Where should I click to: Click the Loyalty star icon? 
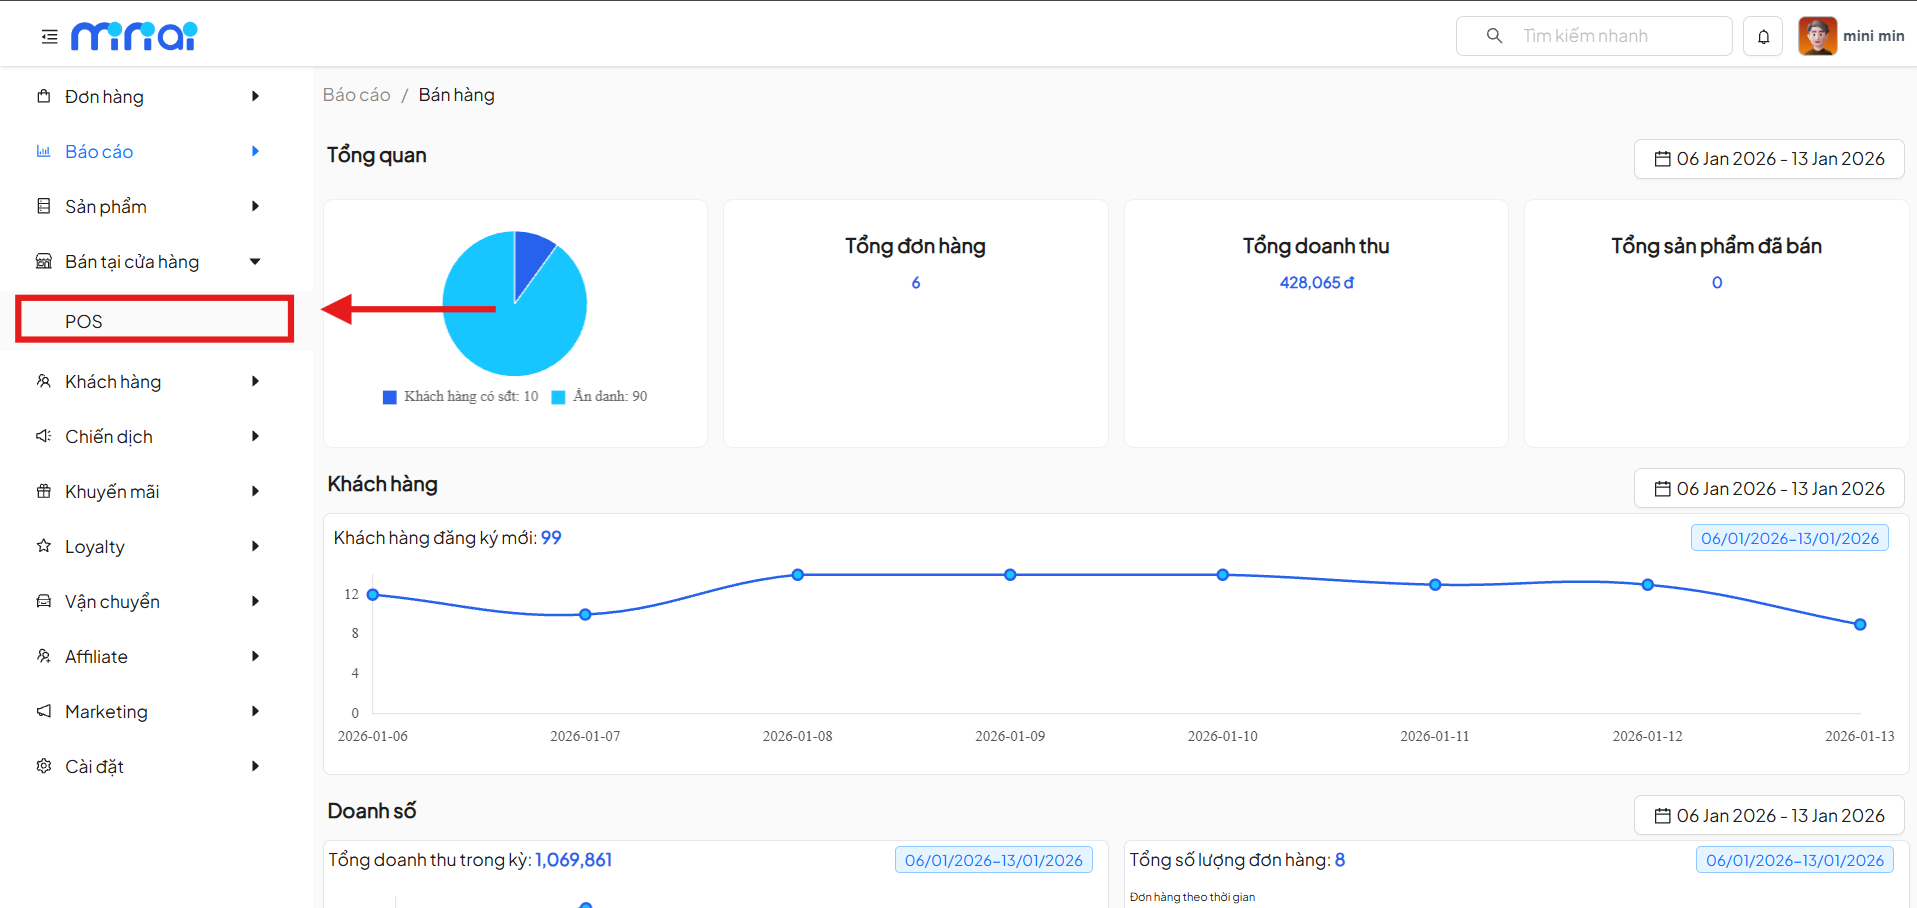click(x=44, y=546)
